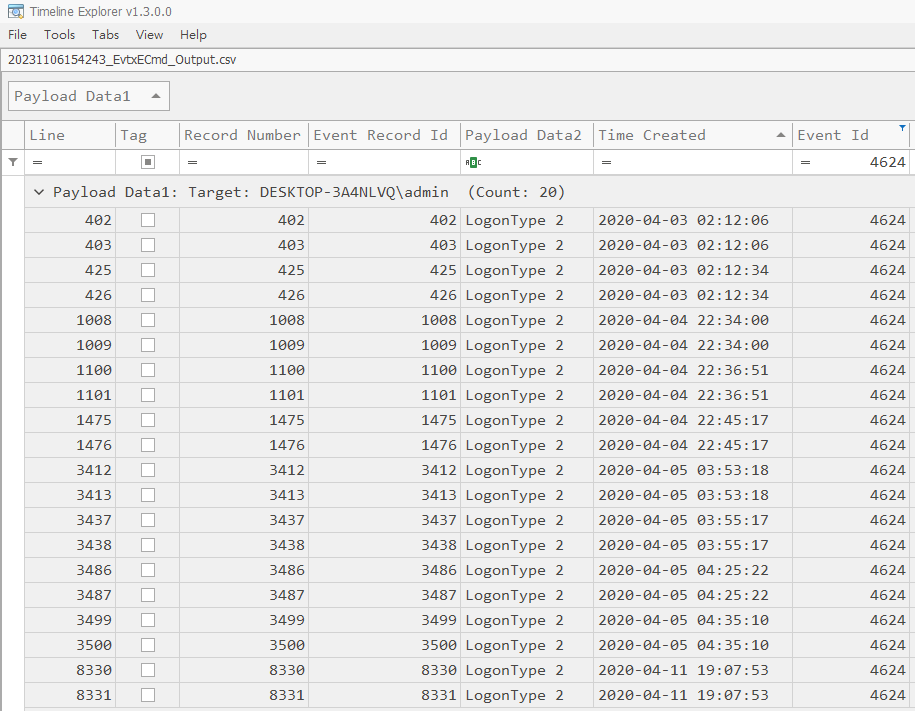Sort by the Payload Data2 column header
Image resolution: width=915 pixels, height=711 pixels.
click(x=527, y=135)
